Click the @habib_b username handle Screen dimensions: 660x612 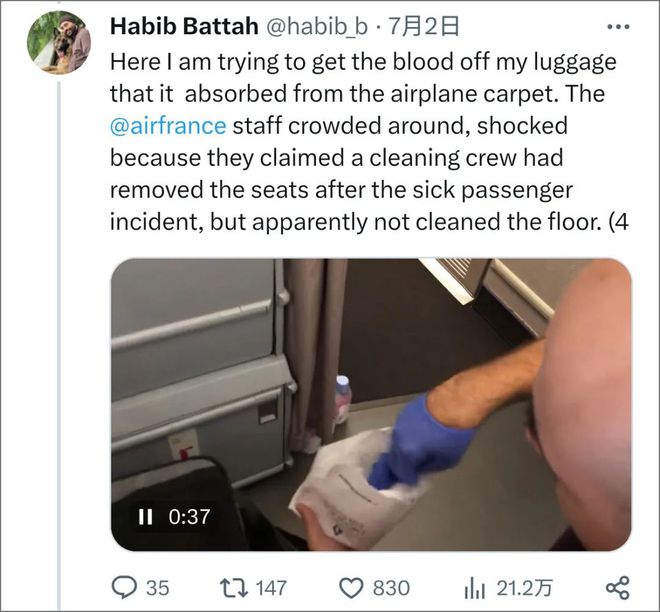(x=317, y=27)
